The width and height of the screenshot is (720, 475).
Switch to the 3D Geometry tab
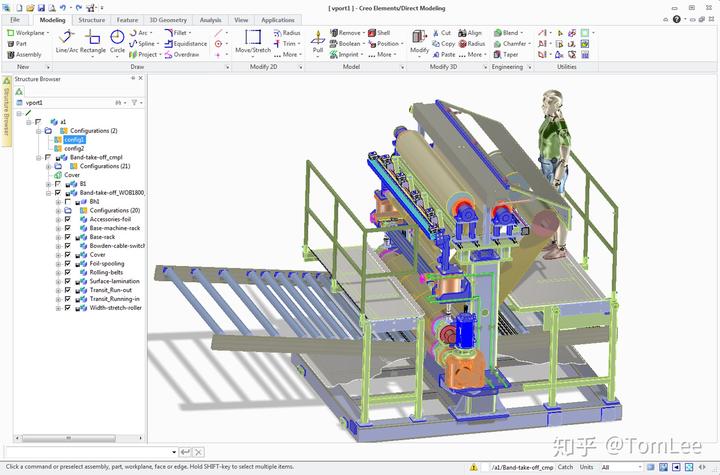168,20
